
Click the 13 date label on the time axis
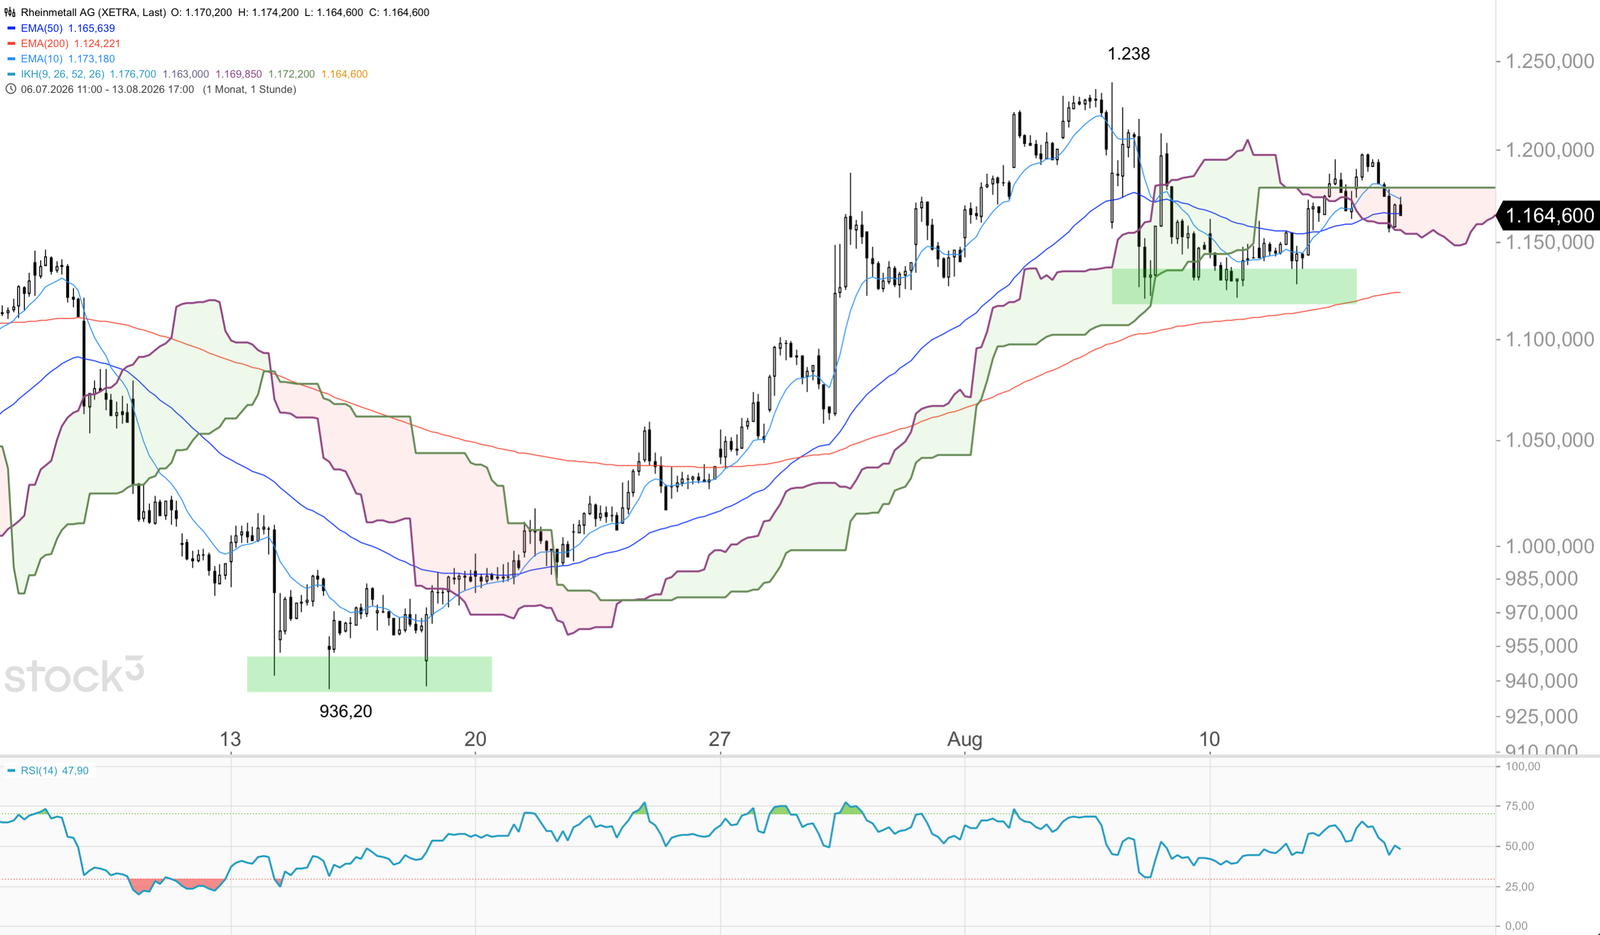[x=230, y=739]
